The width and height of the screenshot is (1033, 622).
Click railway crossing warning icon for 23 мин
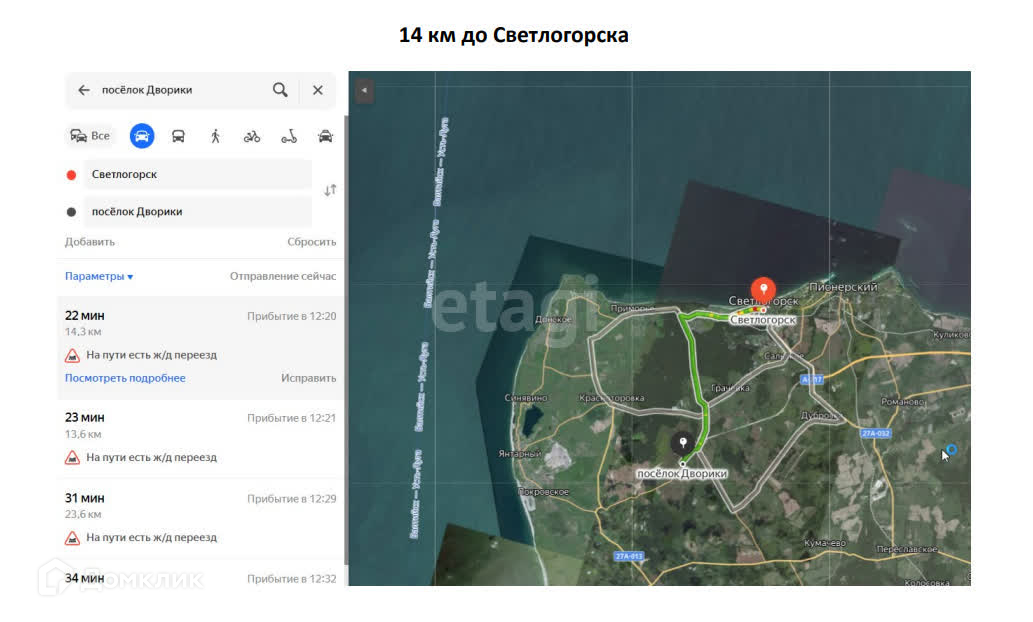click(x=72, y=458)
